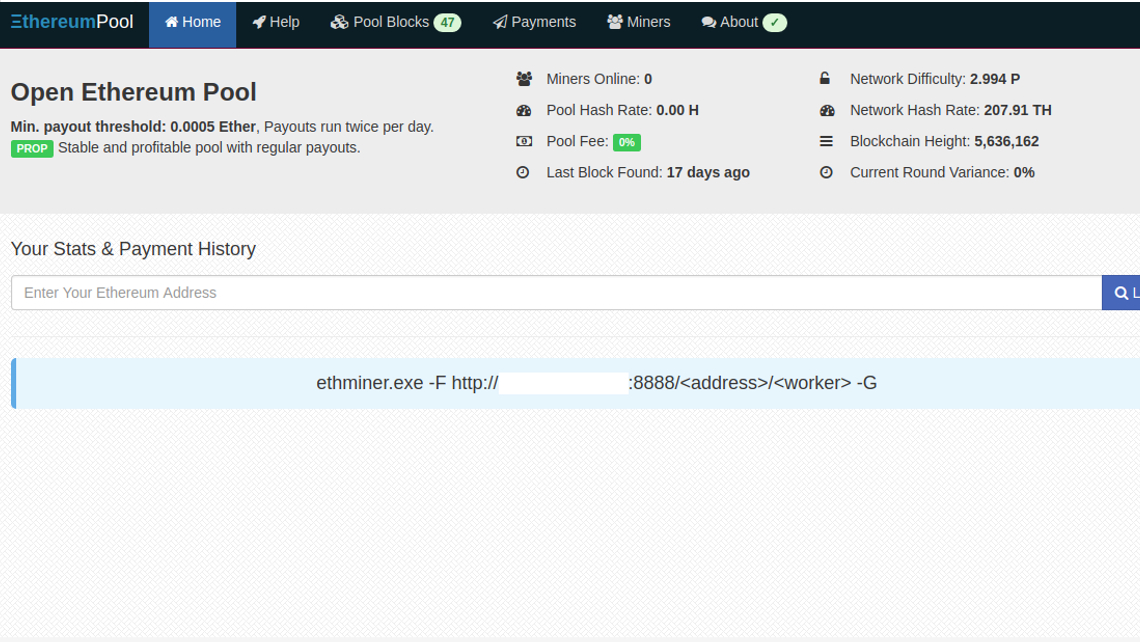1140x642 pixels.
Task: Click the About chat bubbles icon
Action: pos(709,23)
